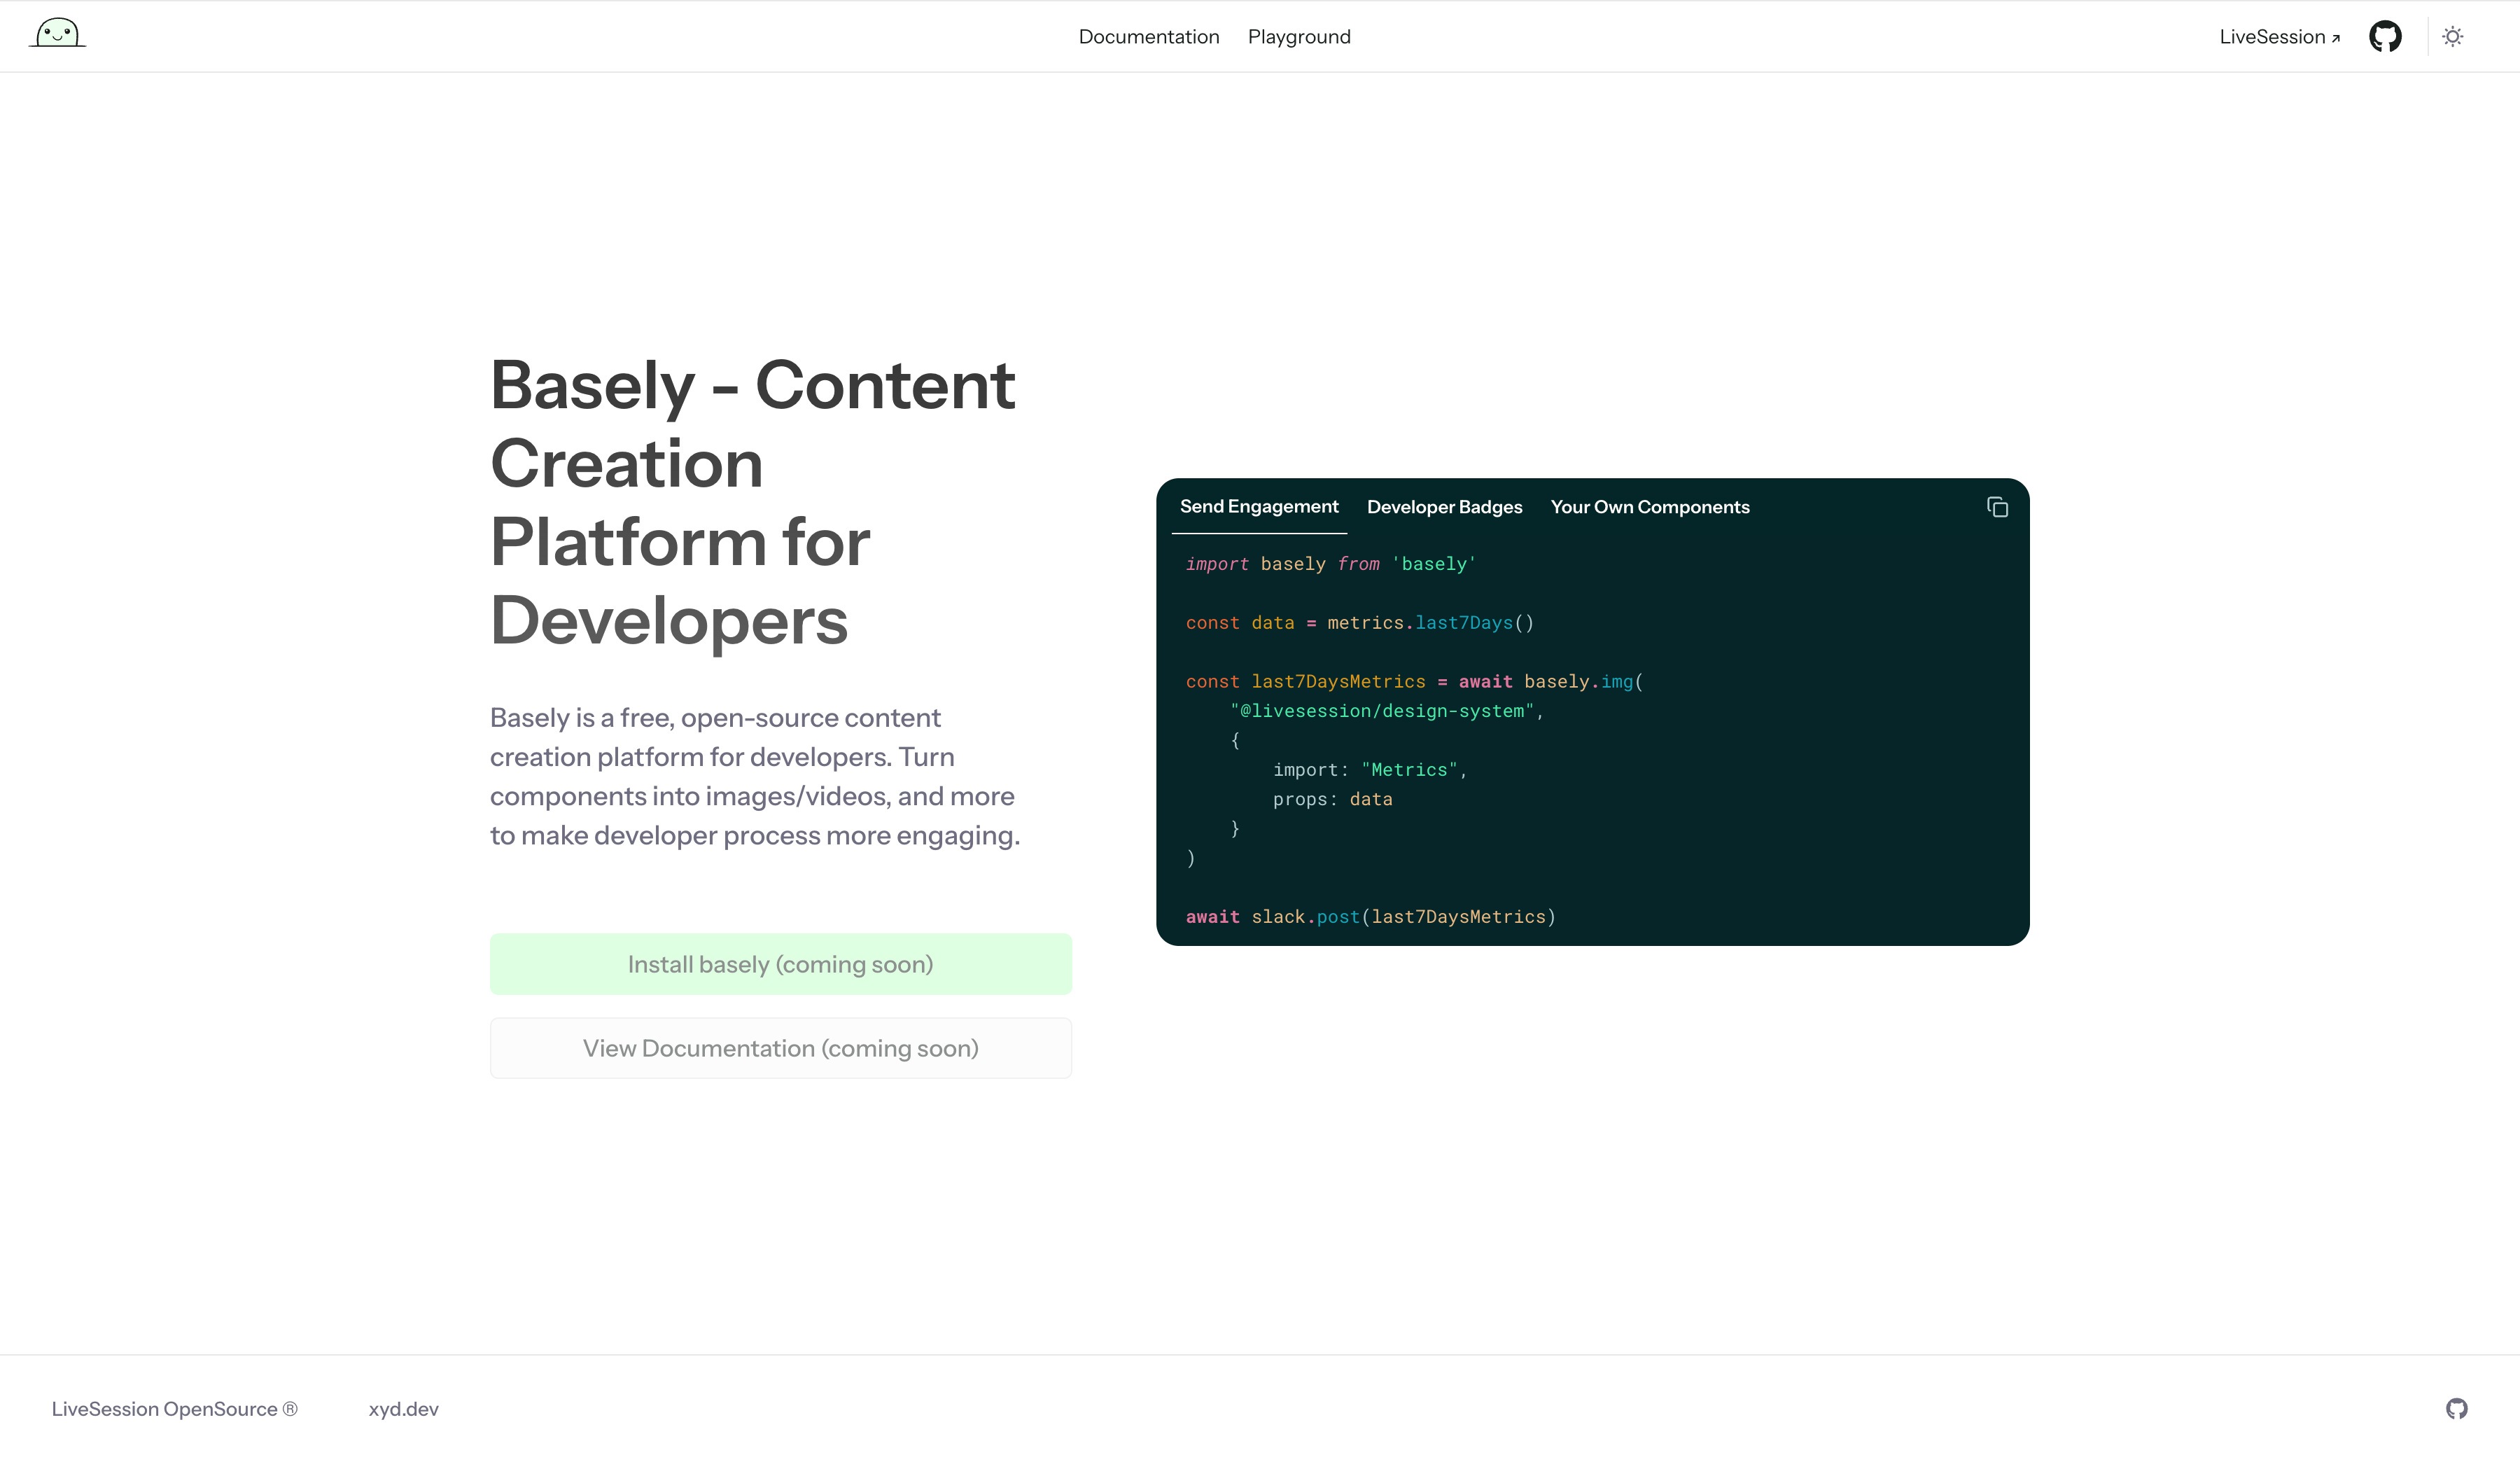Click the Basely mascot logo
This screenshot has height=1462, width=2520.
[x=57, y=34]
